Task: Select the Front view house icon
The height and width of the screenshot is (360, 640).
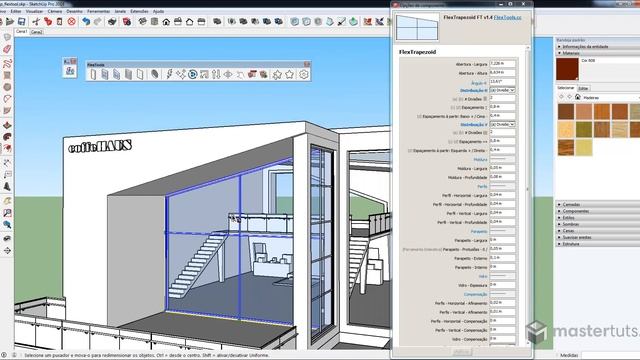Action: pyautogui.click(x=166, y=22)
